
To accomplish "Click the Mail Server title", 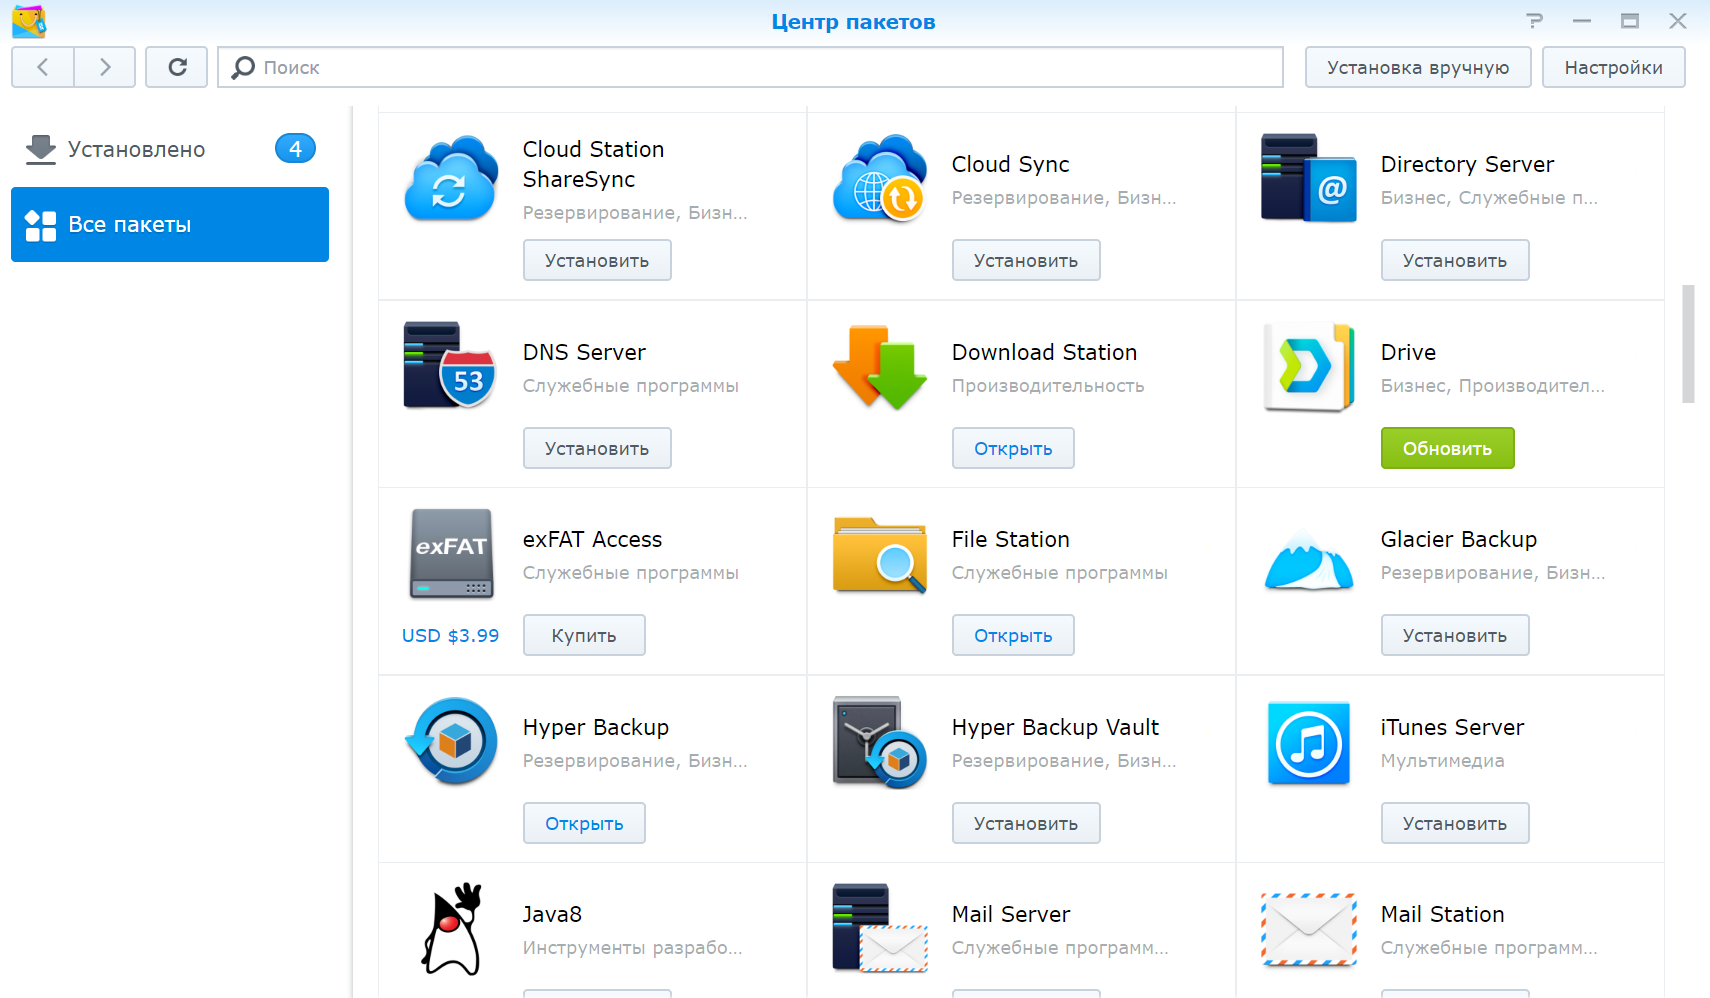I will point(1011,914).
